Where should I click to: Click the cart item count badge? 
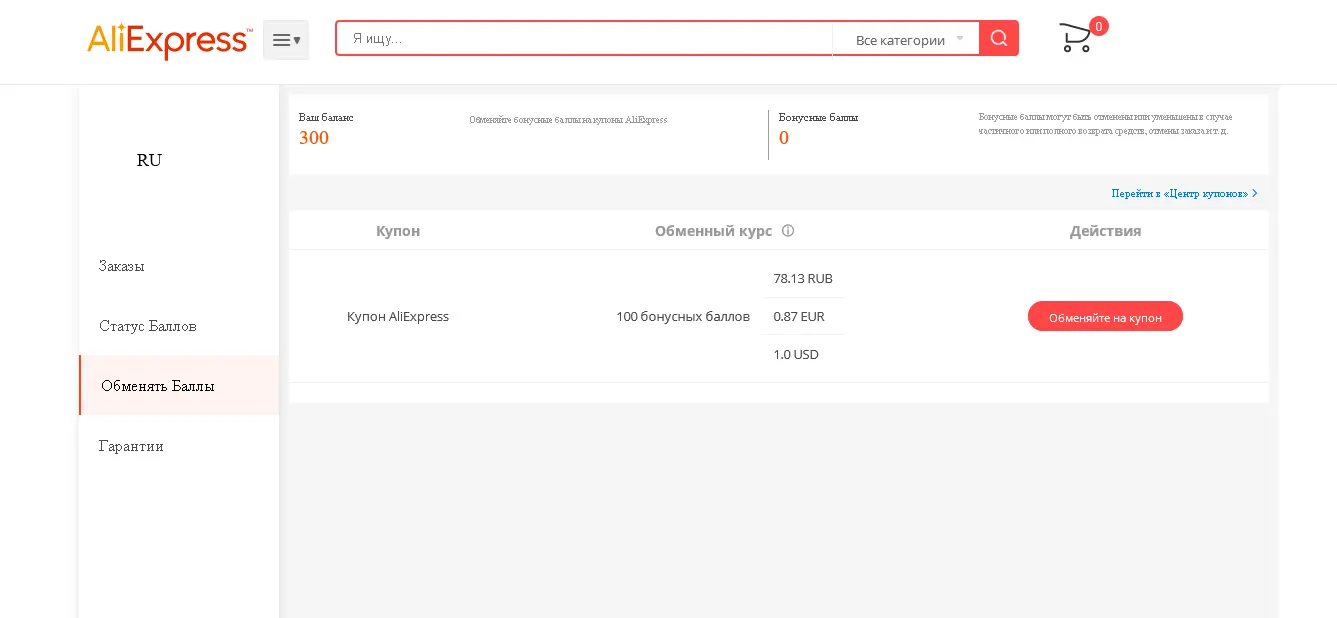point(1099,26)
